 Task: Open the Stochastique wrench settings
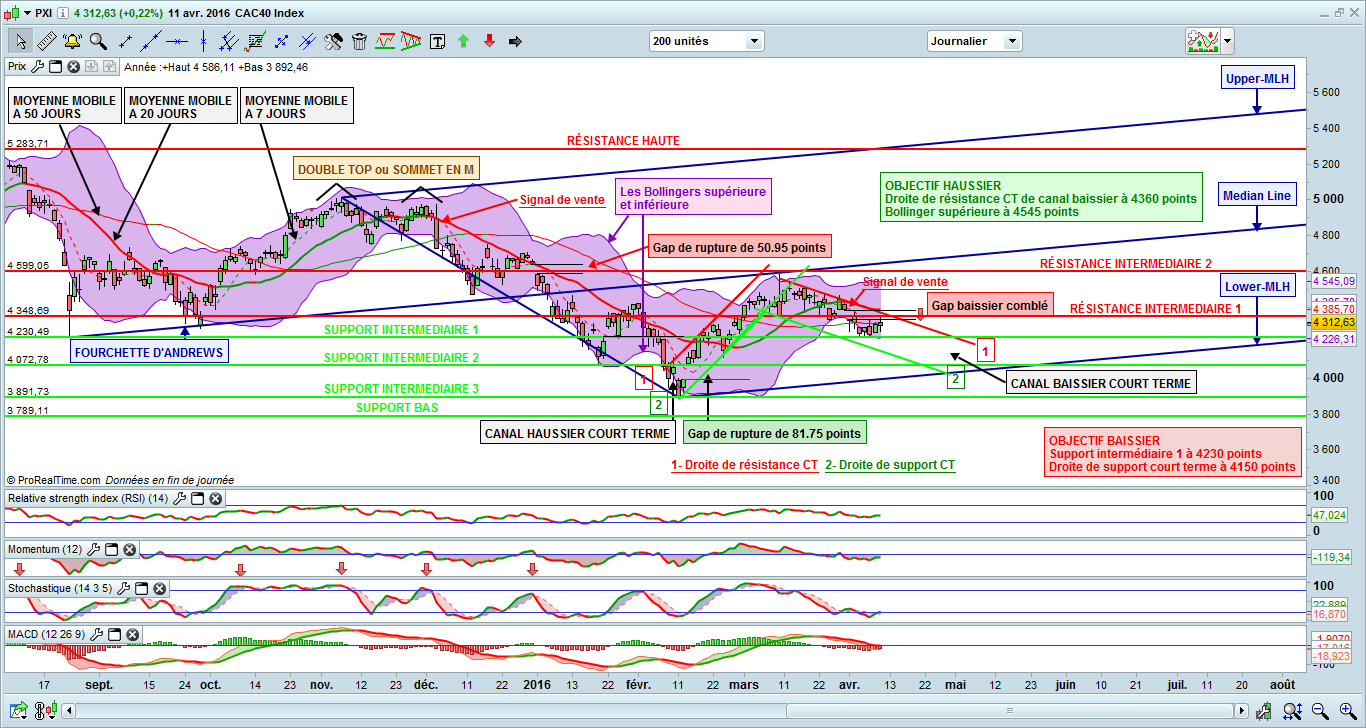[x=124, y=589]
